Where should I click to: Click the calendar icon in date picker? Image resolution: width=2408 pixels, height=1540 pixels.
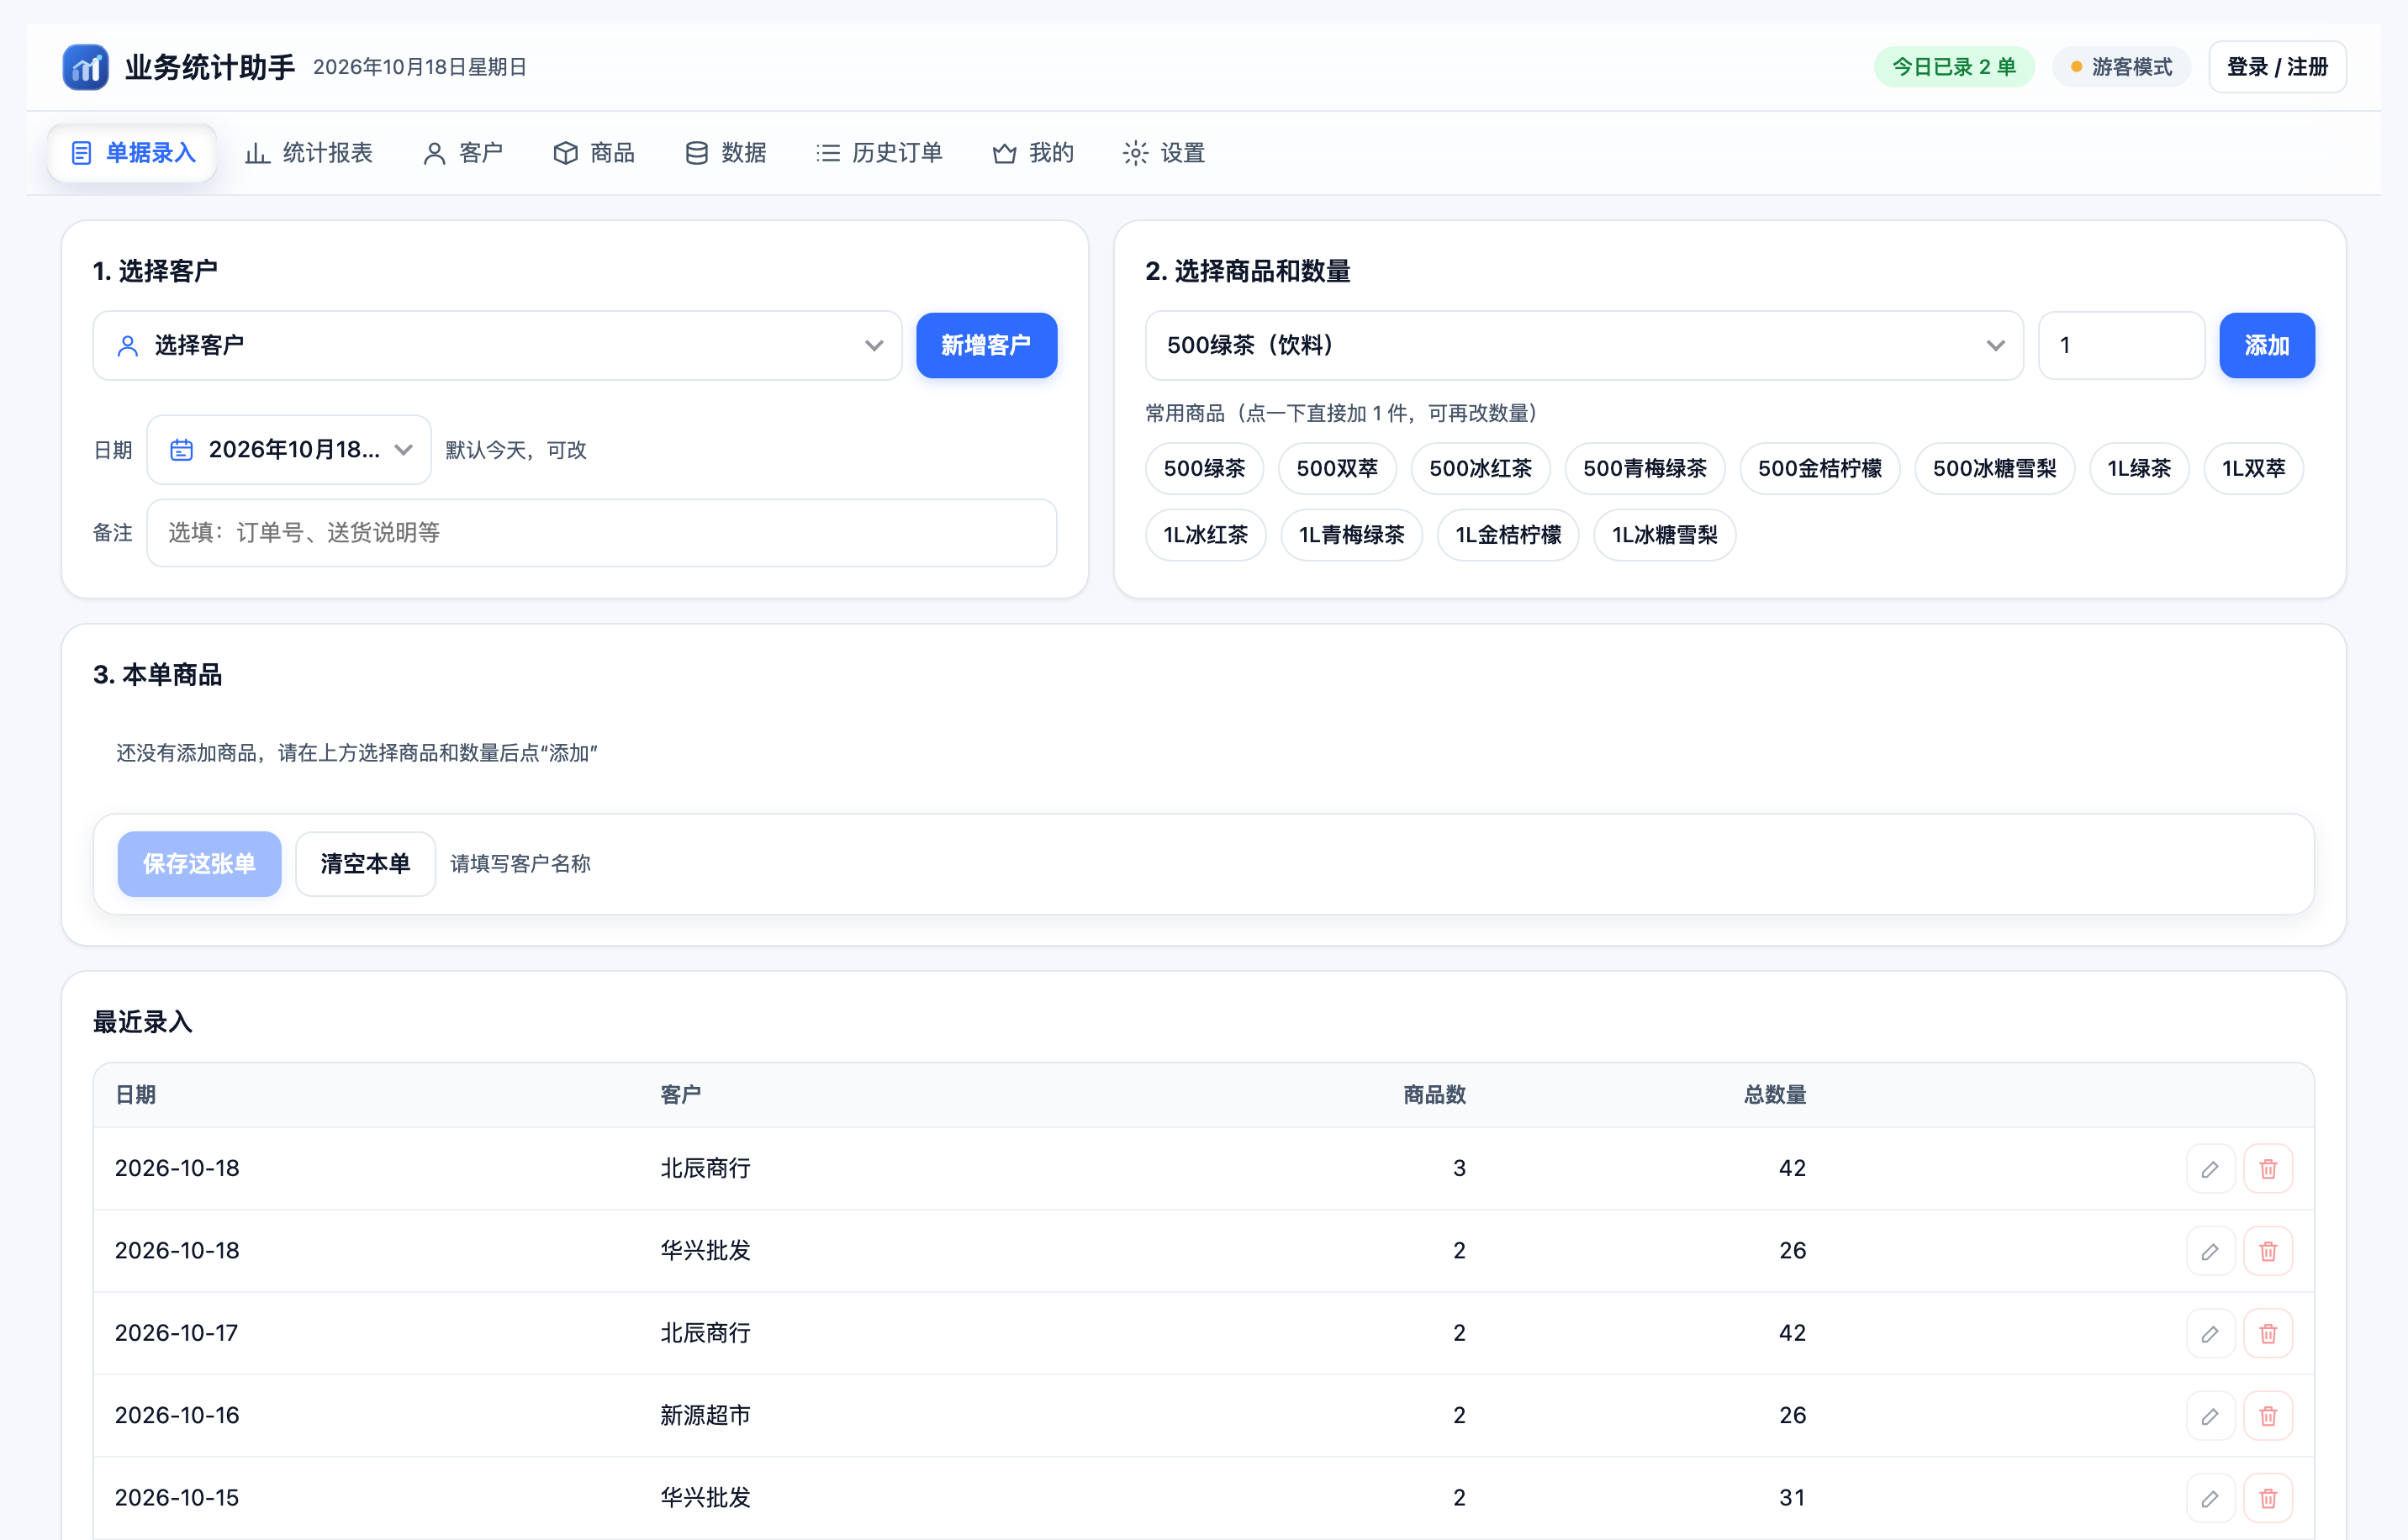[x=181, y=450]
